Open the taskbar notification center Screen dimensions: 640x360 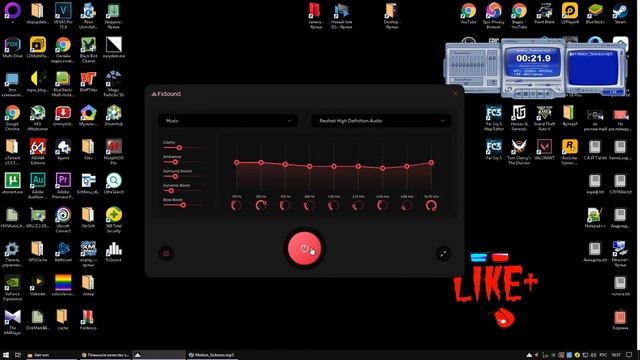pos(629,355)
